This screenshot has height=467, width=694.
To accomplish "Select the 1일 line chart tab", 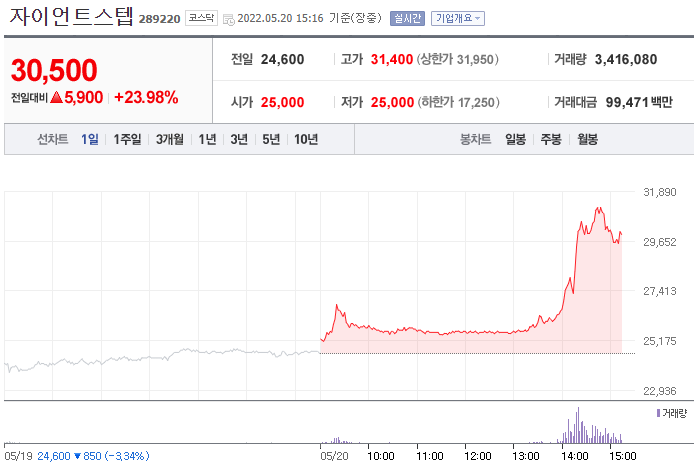I will coord(90,139).
